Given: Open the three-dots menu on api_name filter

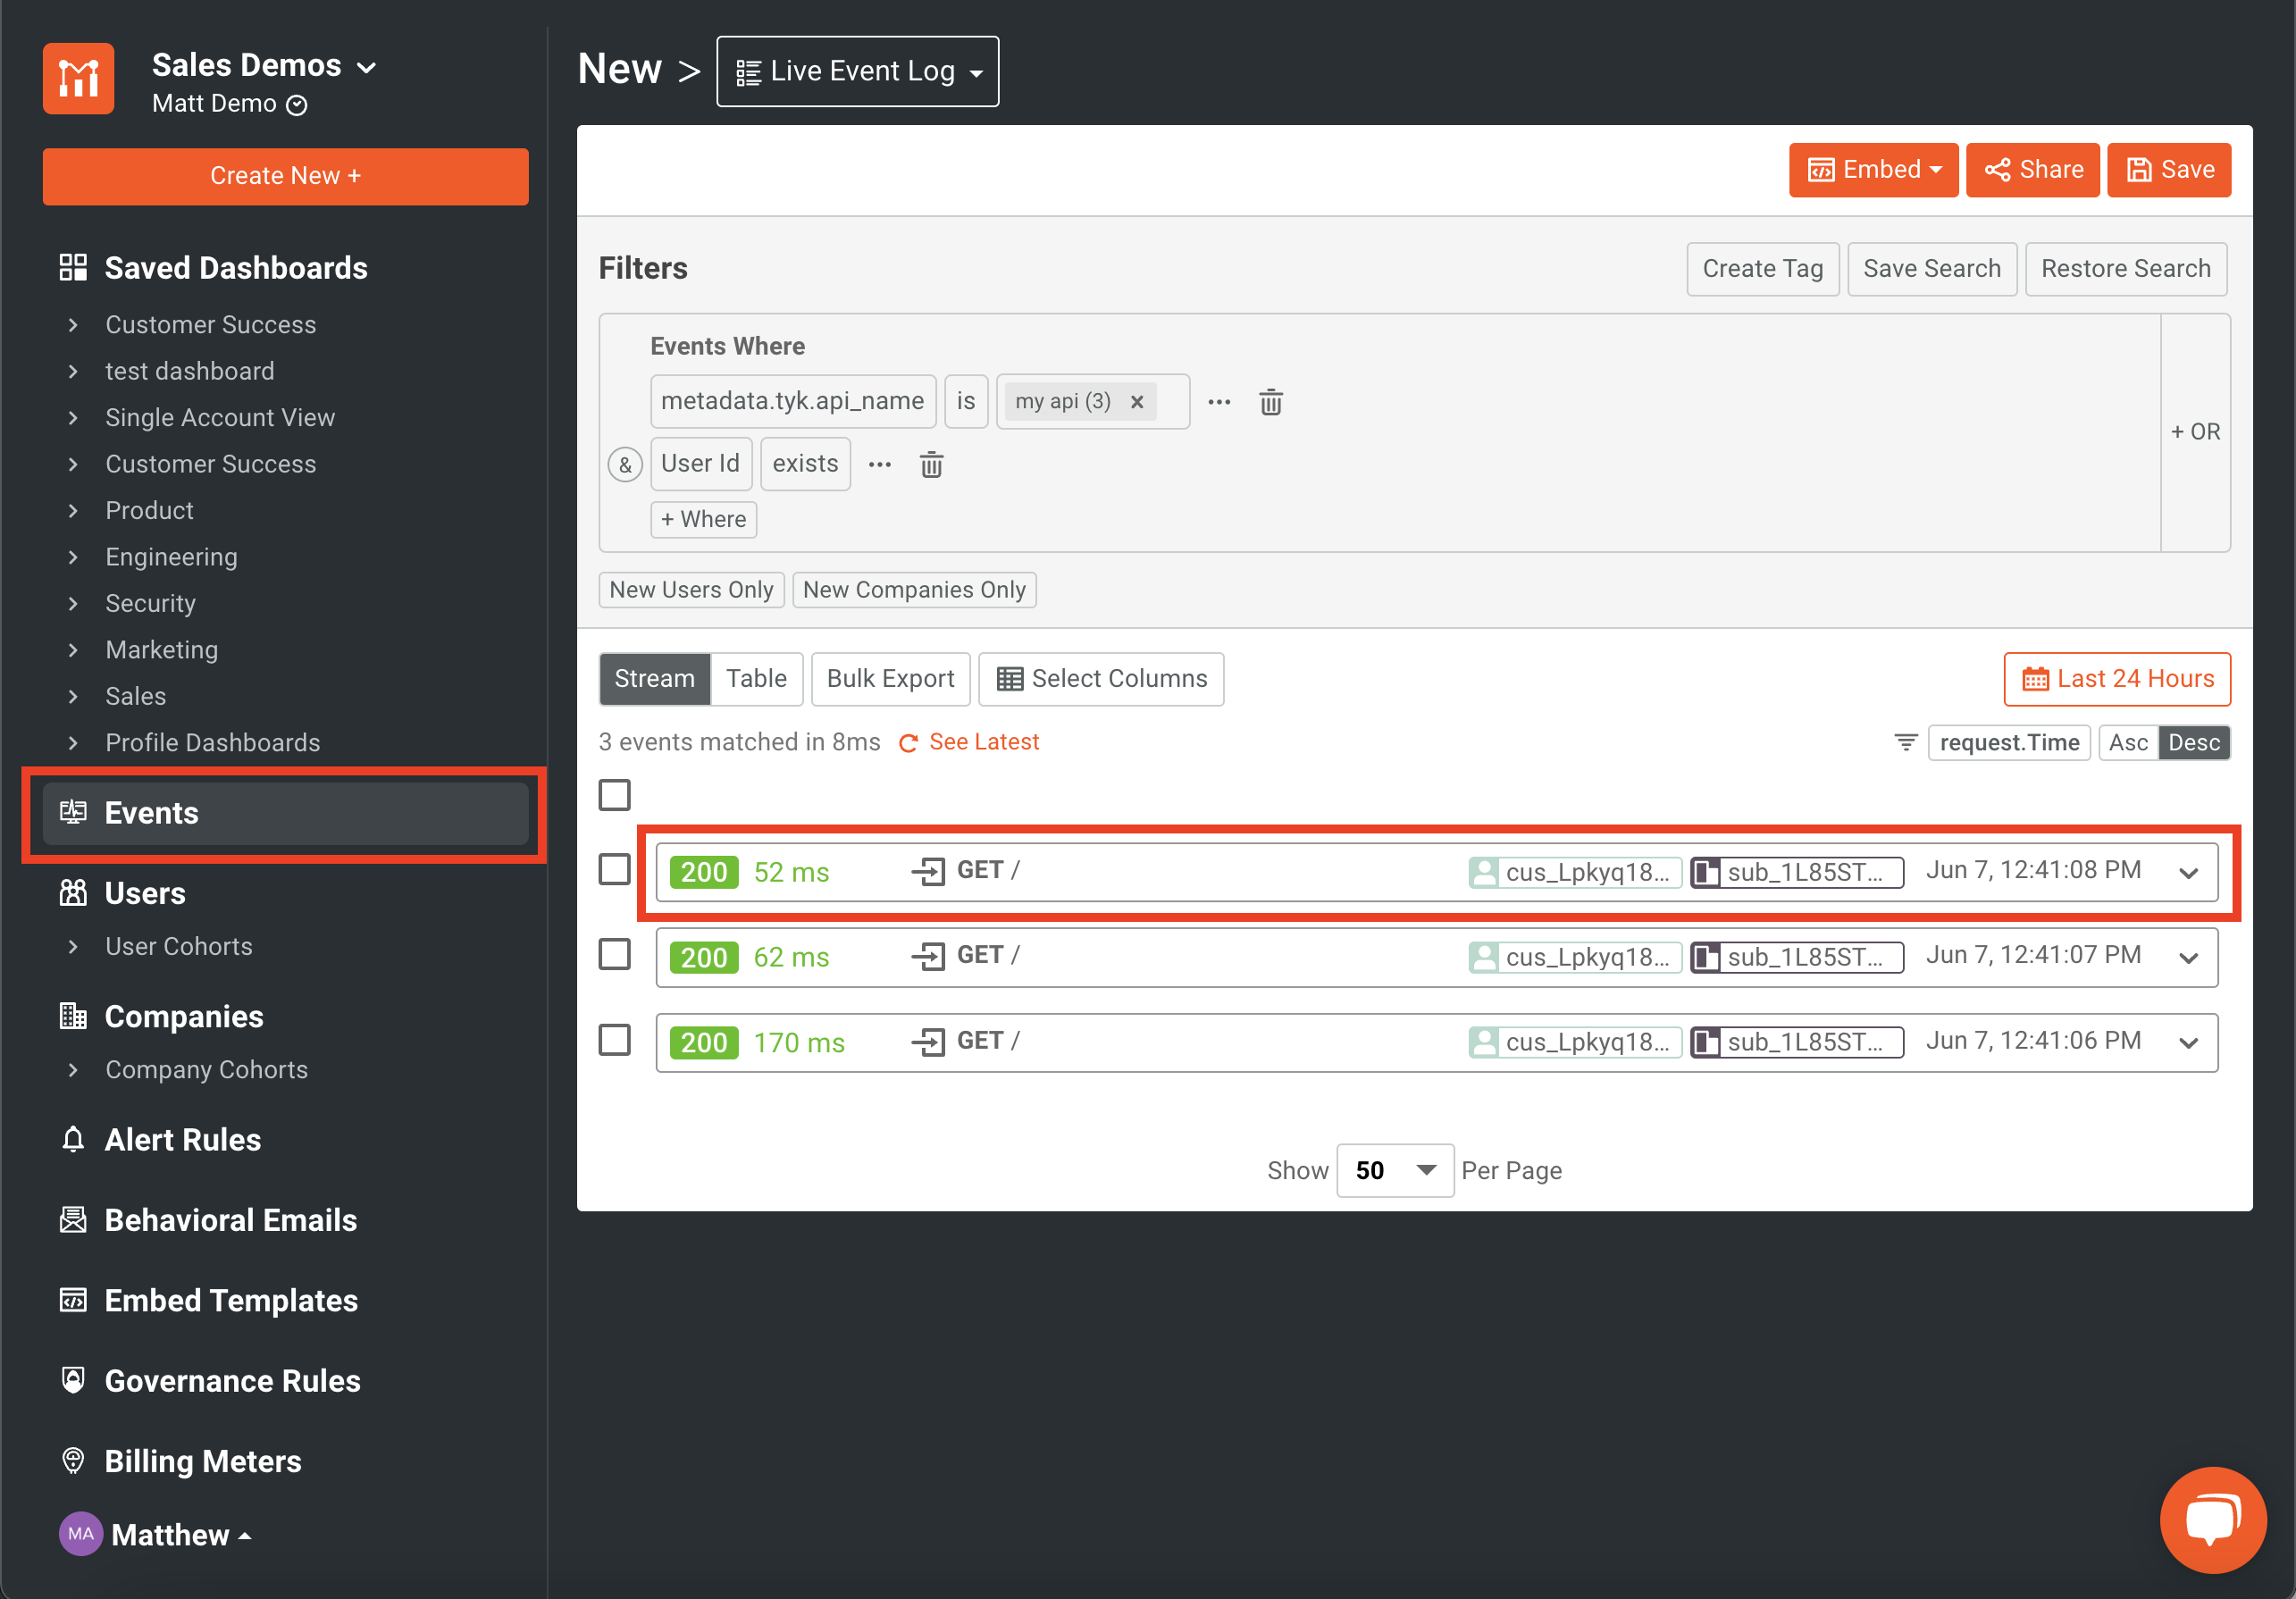Looking at the screenshot, I should 1219,402.
